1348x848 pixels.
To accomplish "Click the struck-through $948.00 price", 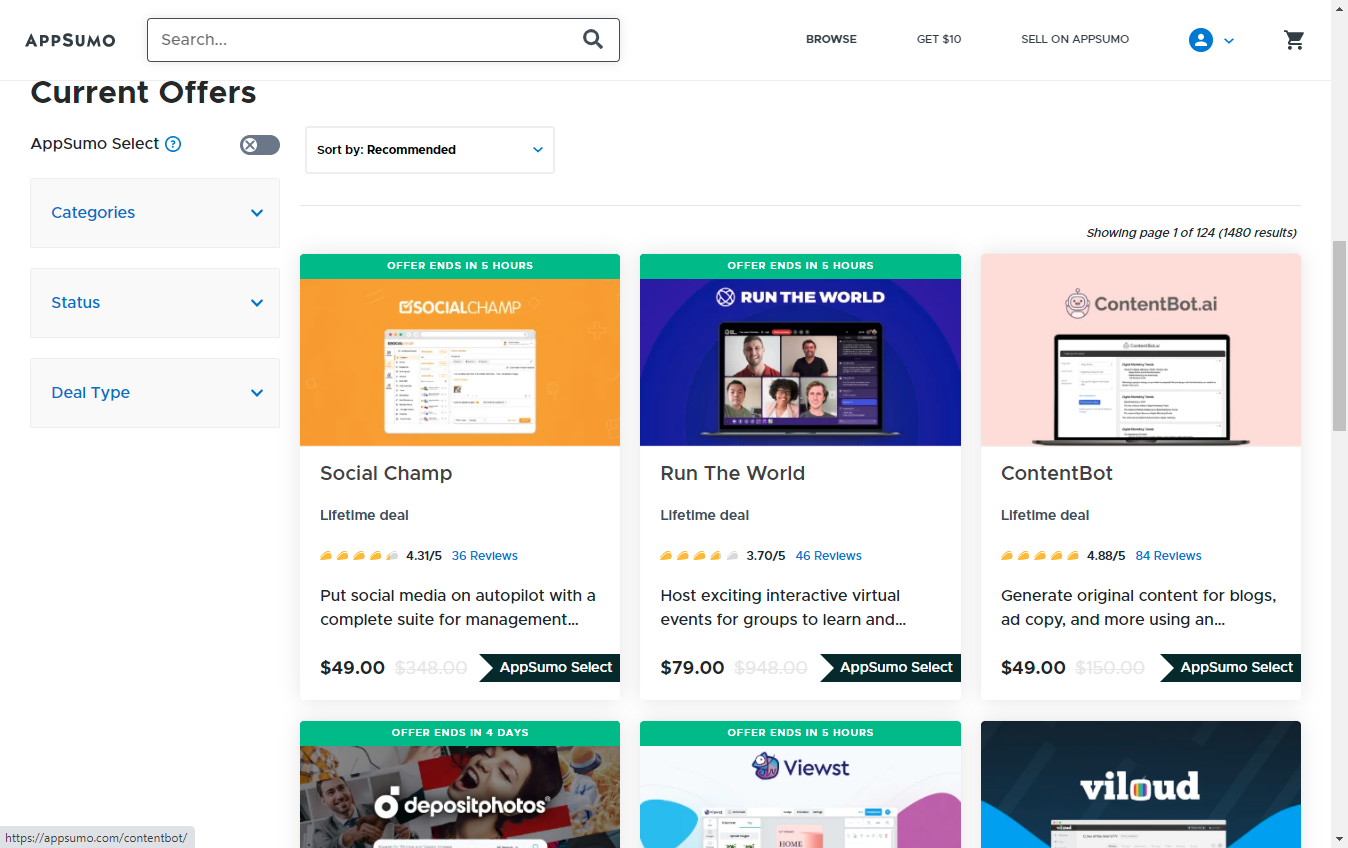I will 771,668.
